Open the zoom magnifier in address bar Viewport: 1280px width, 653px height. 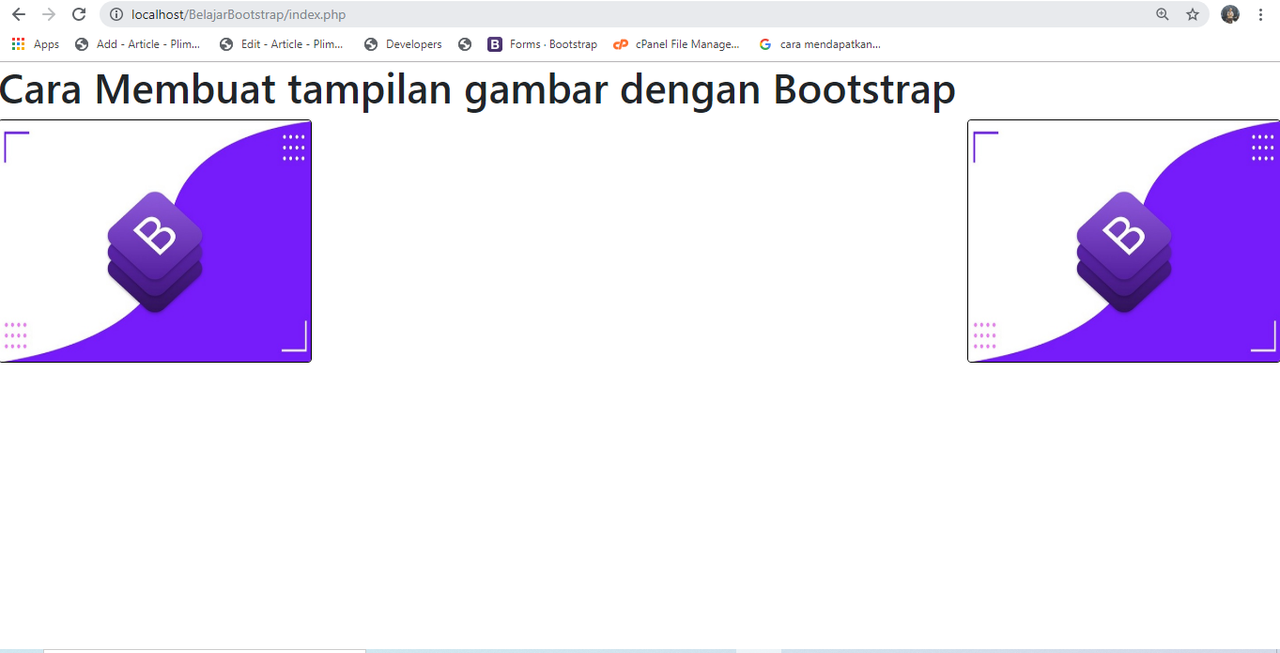[x=1162, y=14]
